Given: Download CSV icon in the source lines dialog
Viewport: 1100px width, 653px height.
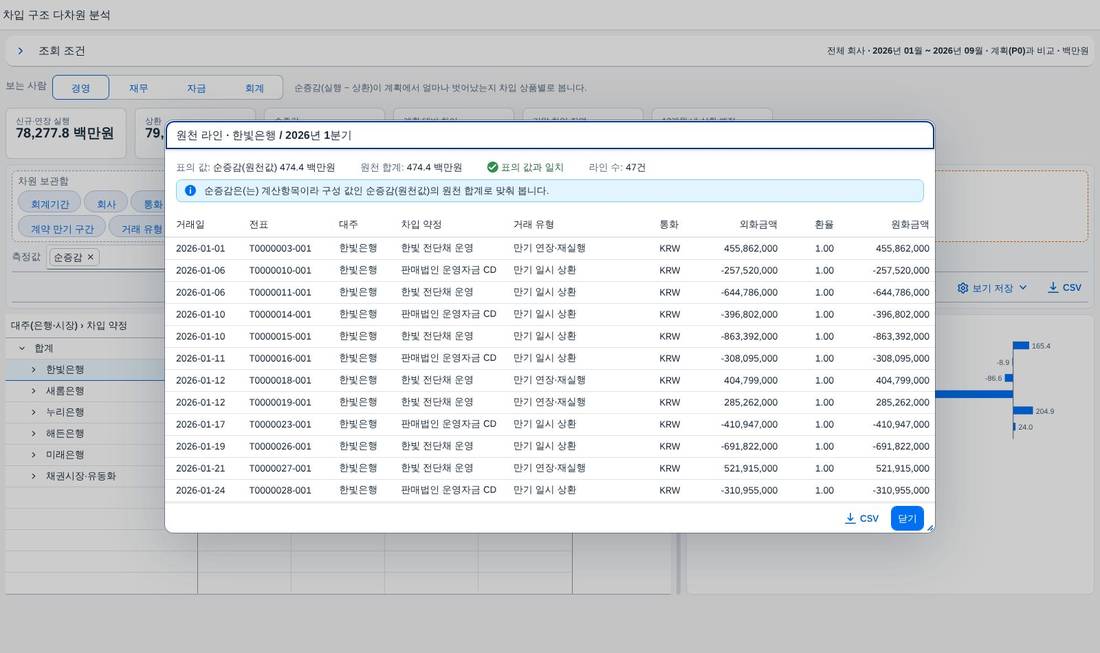Looking at the screenshot, I should (x=850, y=518).
